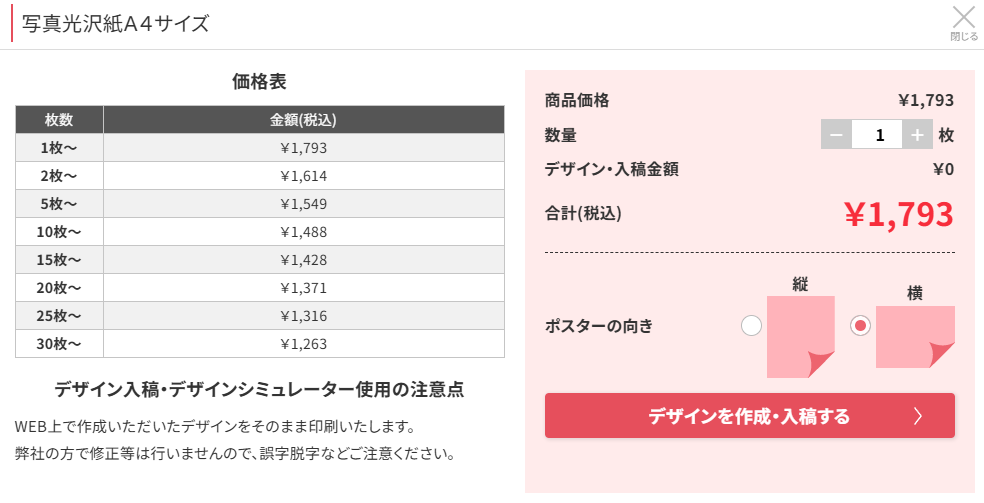Click the 2枚〜 row priced ¥1,614
Image resolution: width=984 pixels, height=503 pixels.
(260, 176)
